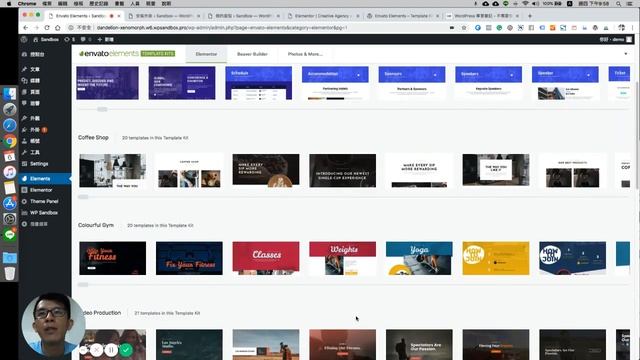Select the Elements sidebar menu item
This screenshot has height=360, width=640.
pos(44,179)
